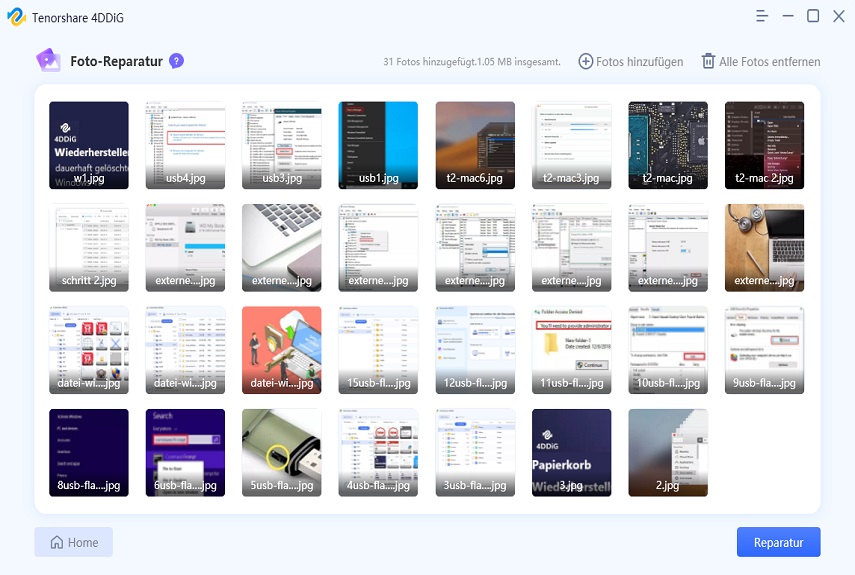
Task: Click the Foto-Reparatur help question icon
Action: tap(176, 61)
